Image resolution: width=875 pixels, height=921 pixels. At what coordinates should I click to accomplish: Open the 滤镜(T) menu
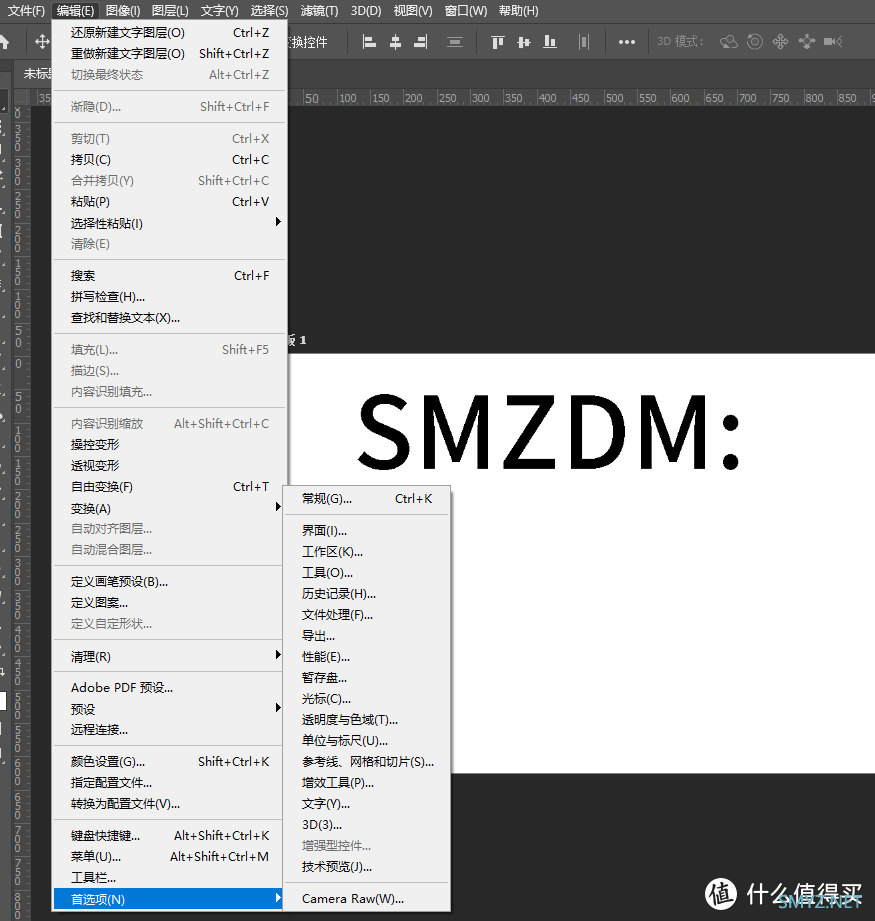[x=319, y=11]
